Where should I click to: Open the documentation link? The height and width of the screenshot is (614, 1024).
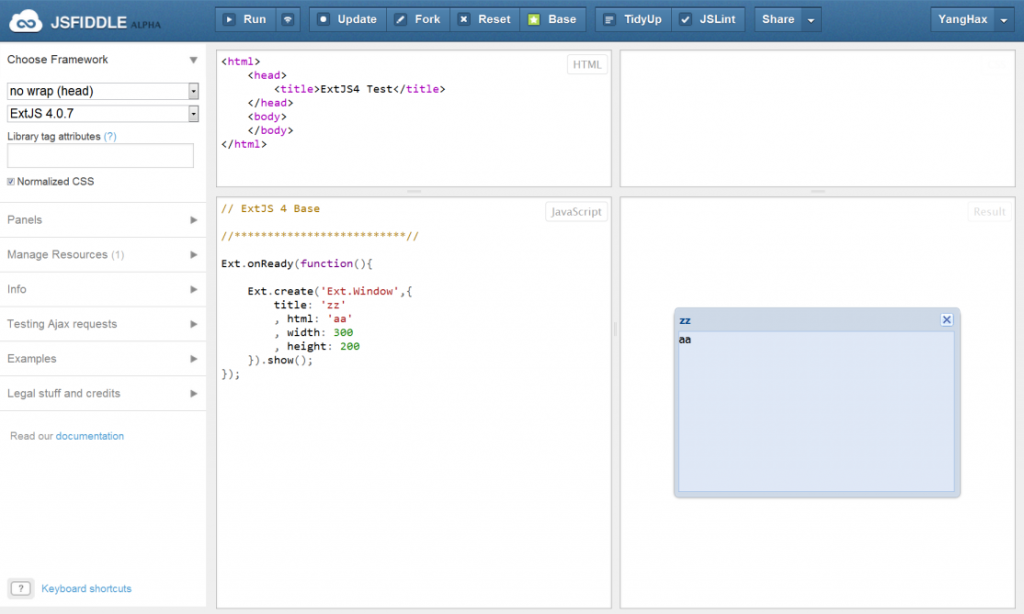click(89, 436)
